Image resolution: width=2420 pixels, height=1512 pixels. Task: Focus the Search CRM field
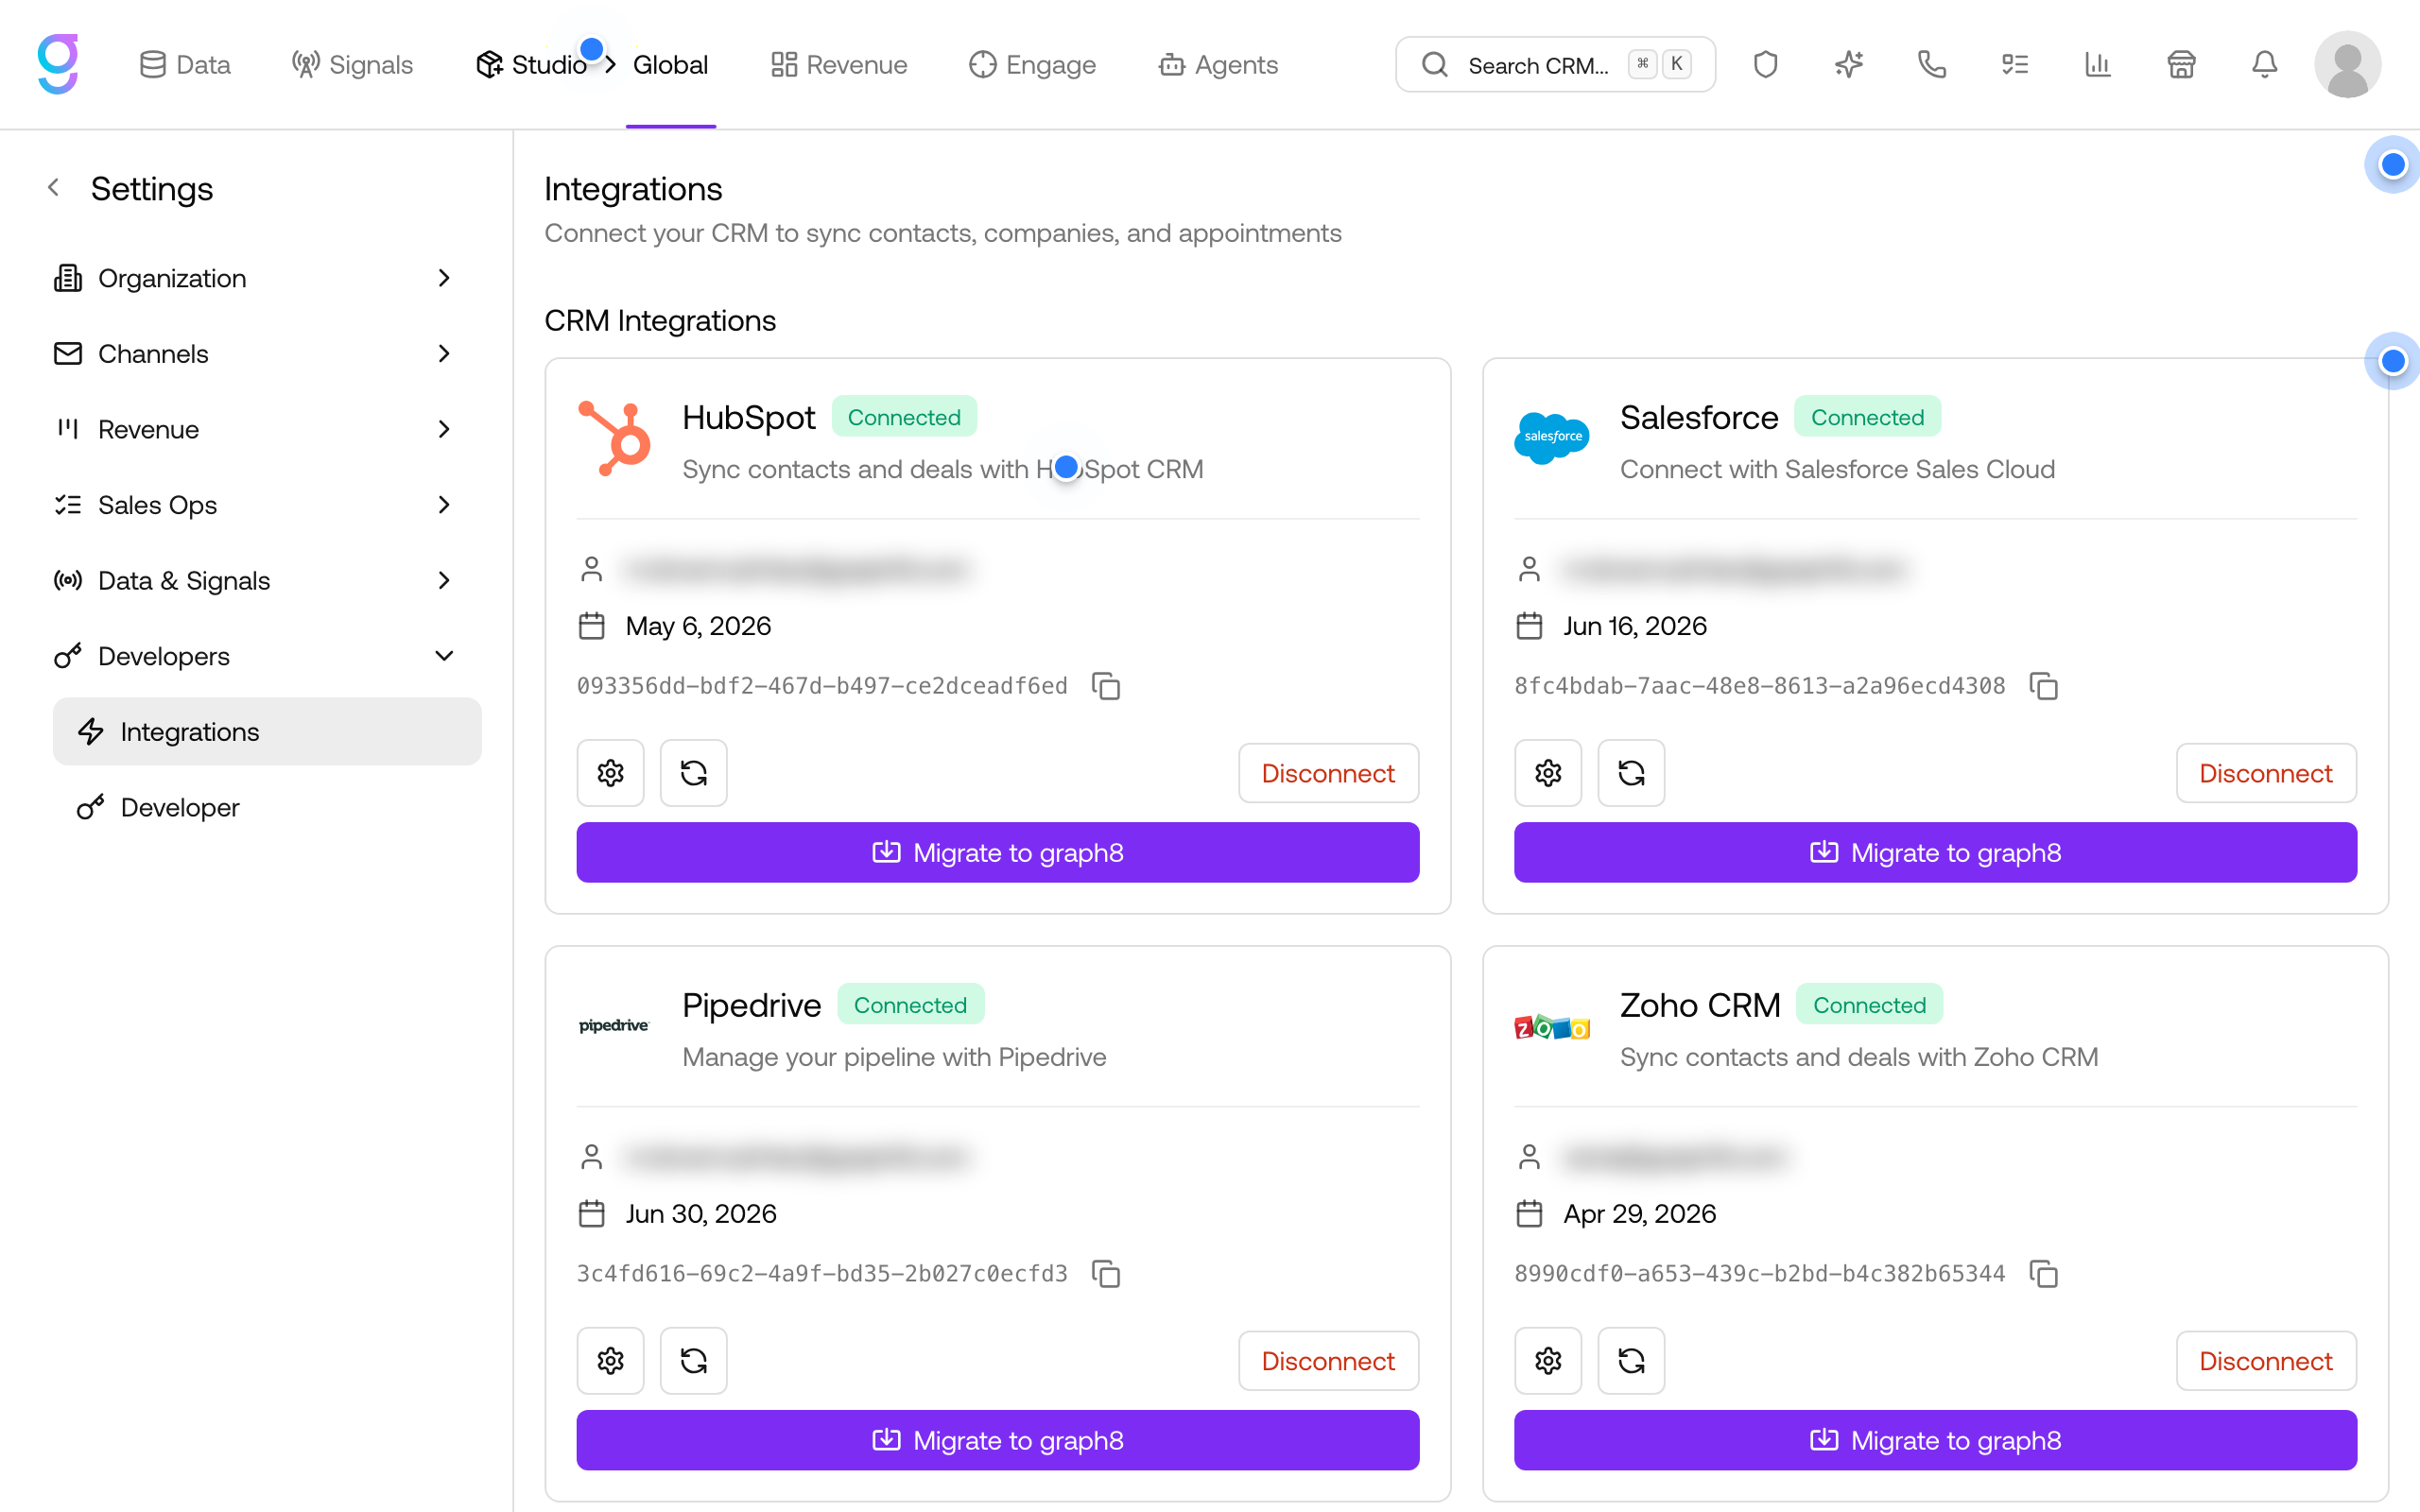coord(1555,65)
